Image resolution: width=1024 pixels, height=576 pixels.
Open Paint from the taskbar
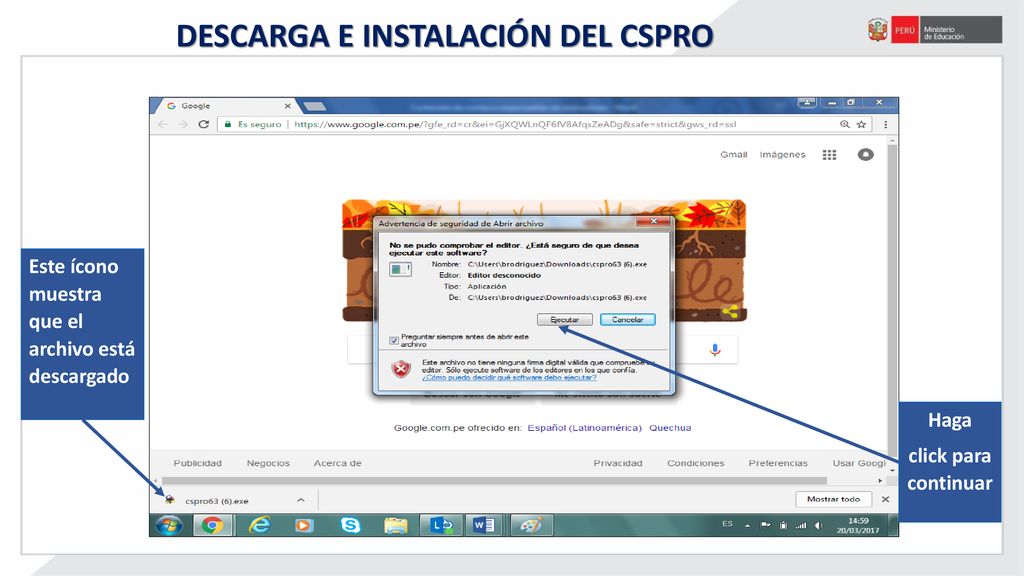(530, 525)
